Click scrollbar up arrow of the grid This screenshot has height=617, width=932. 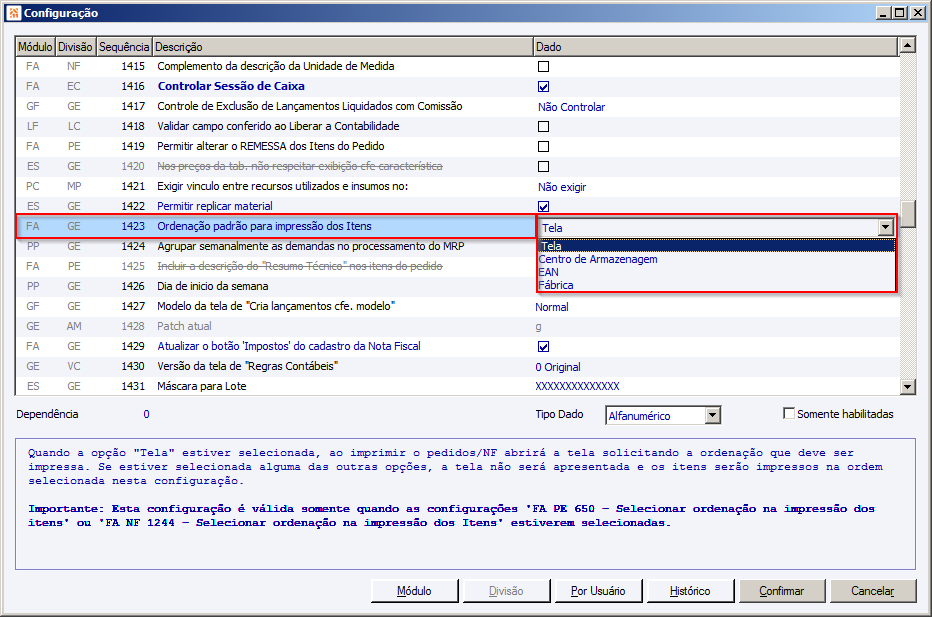click(907, 45)
